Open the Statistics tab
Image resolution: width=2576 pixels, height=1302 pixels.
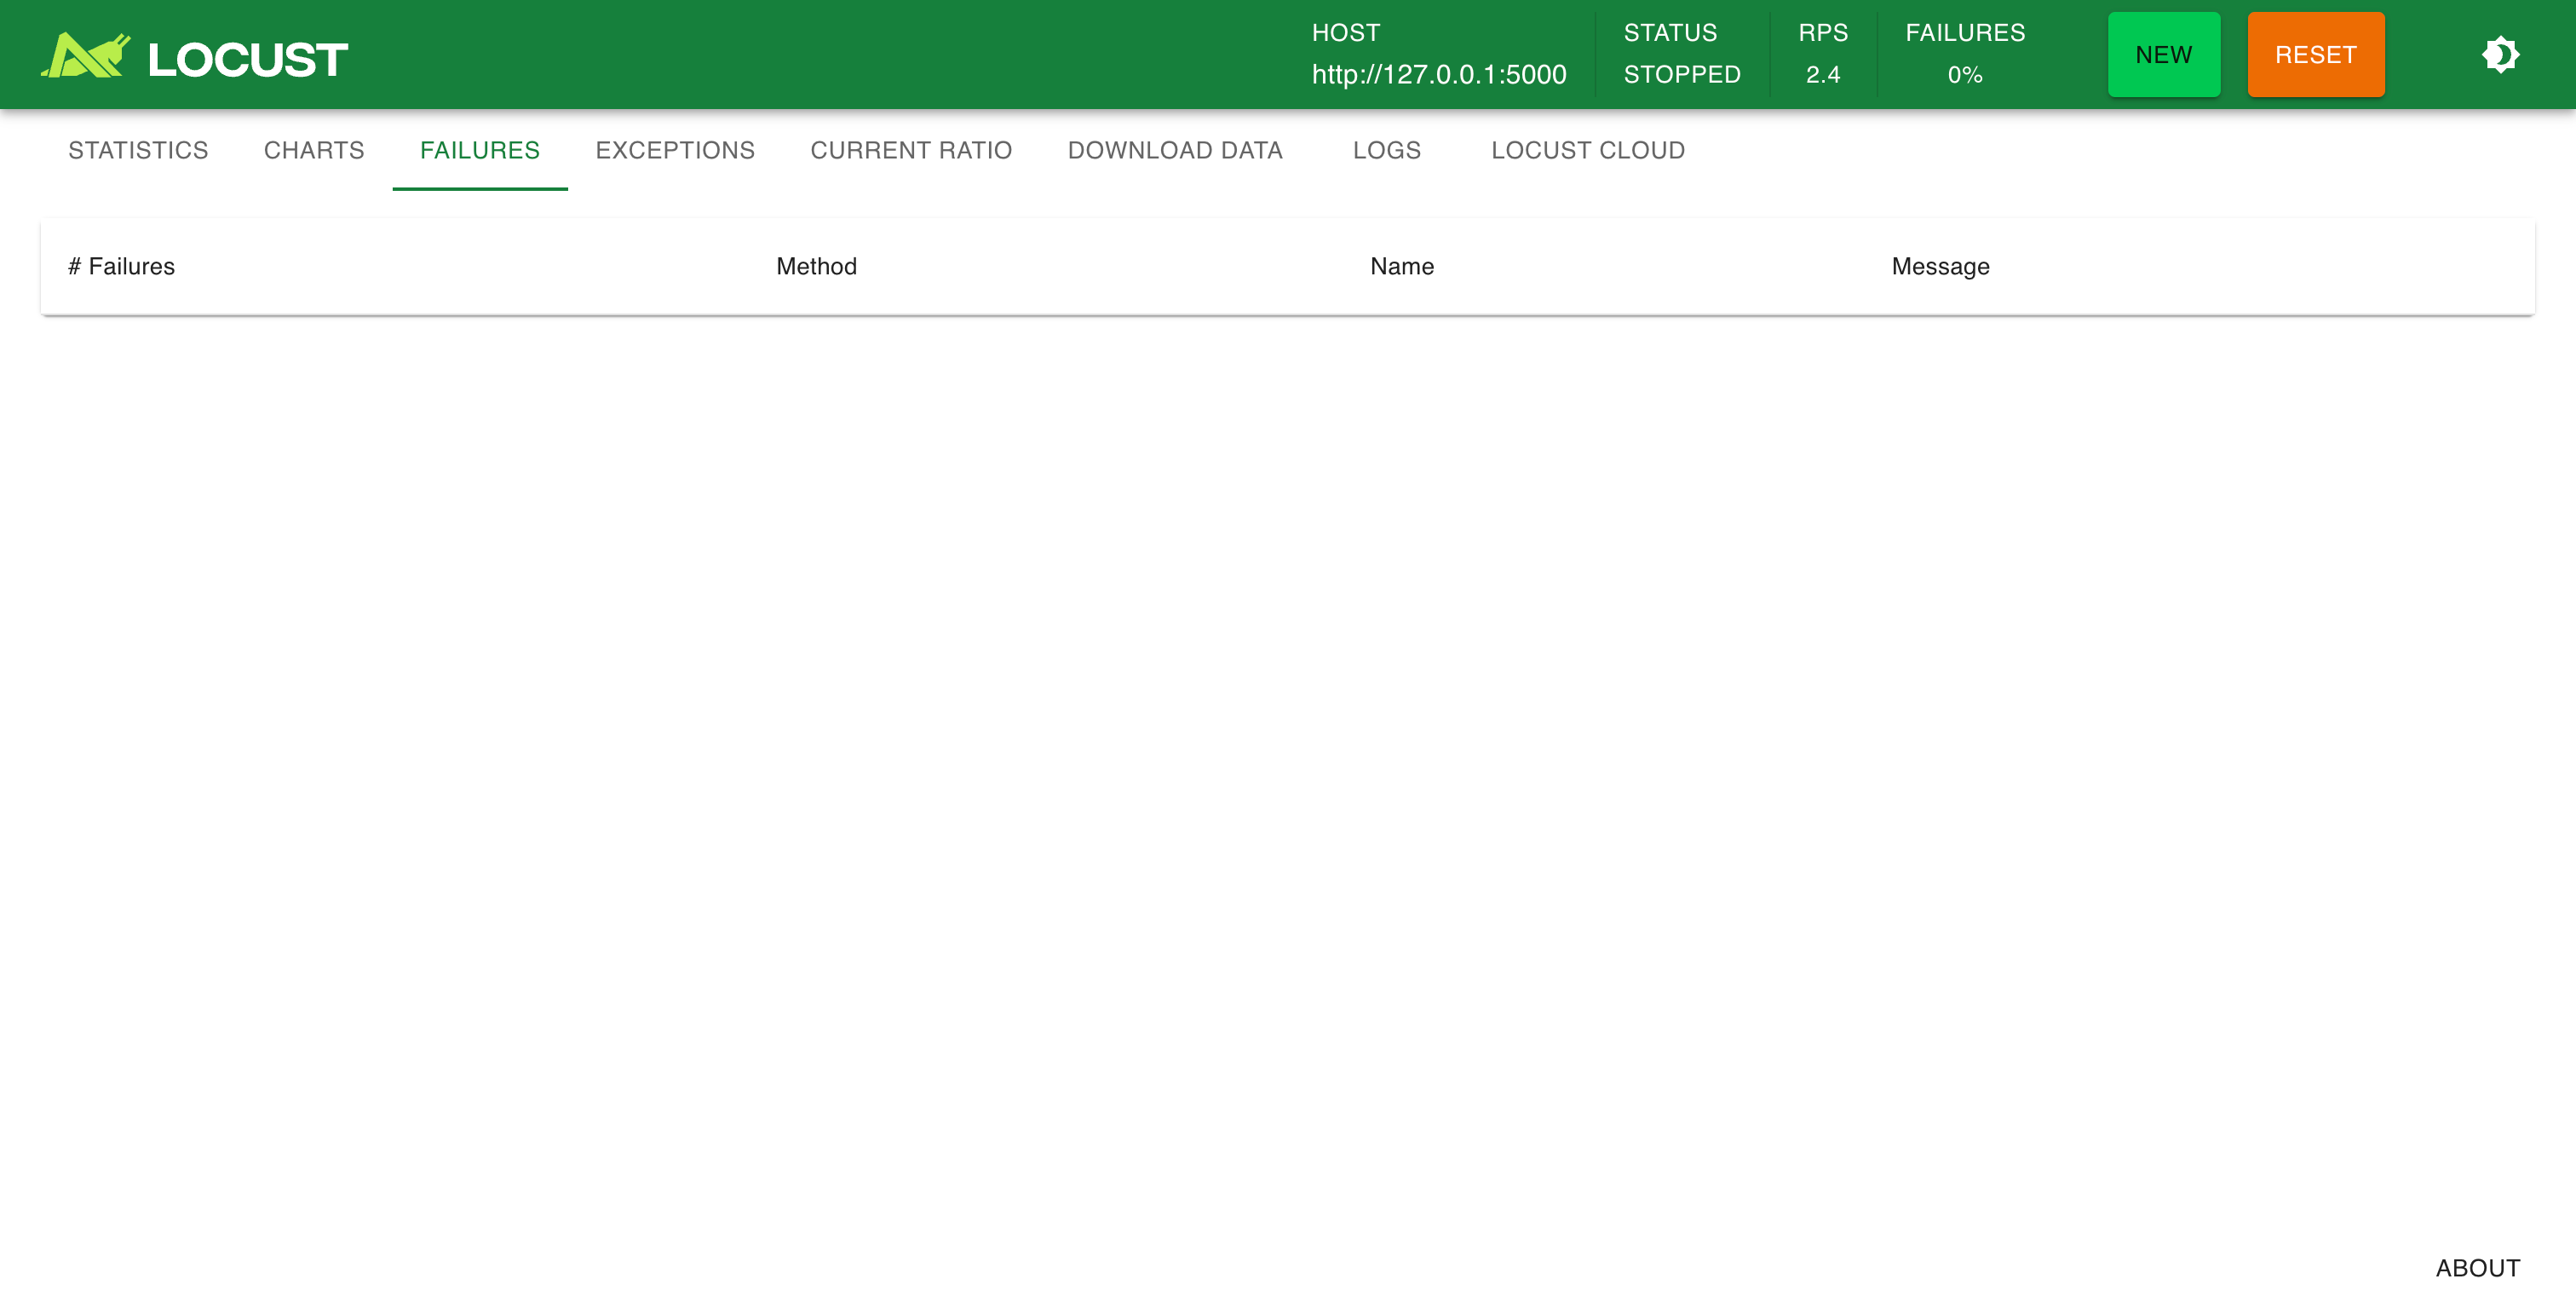coord(138,150)
